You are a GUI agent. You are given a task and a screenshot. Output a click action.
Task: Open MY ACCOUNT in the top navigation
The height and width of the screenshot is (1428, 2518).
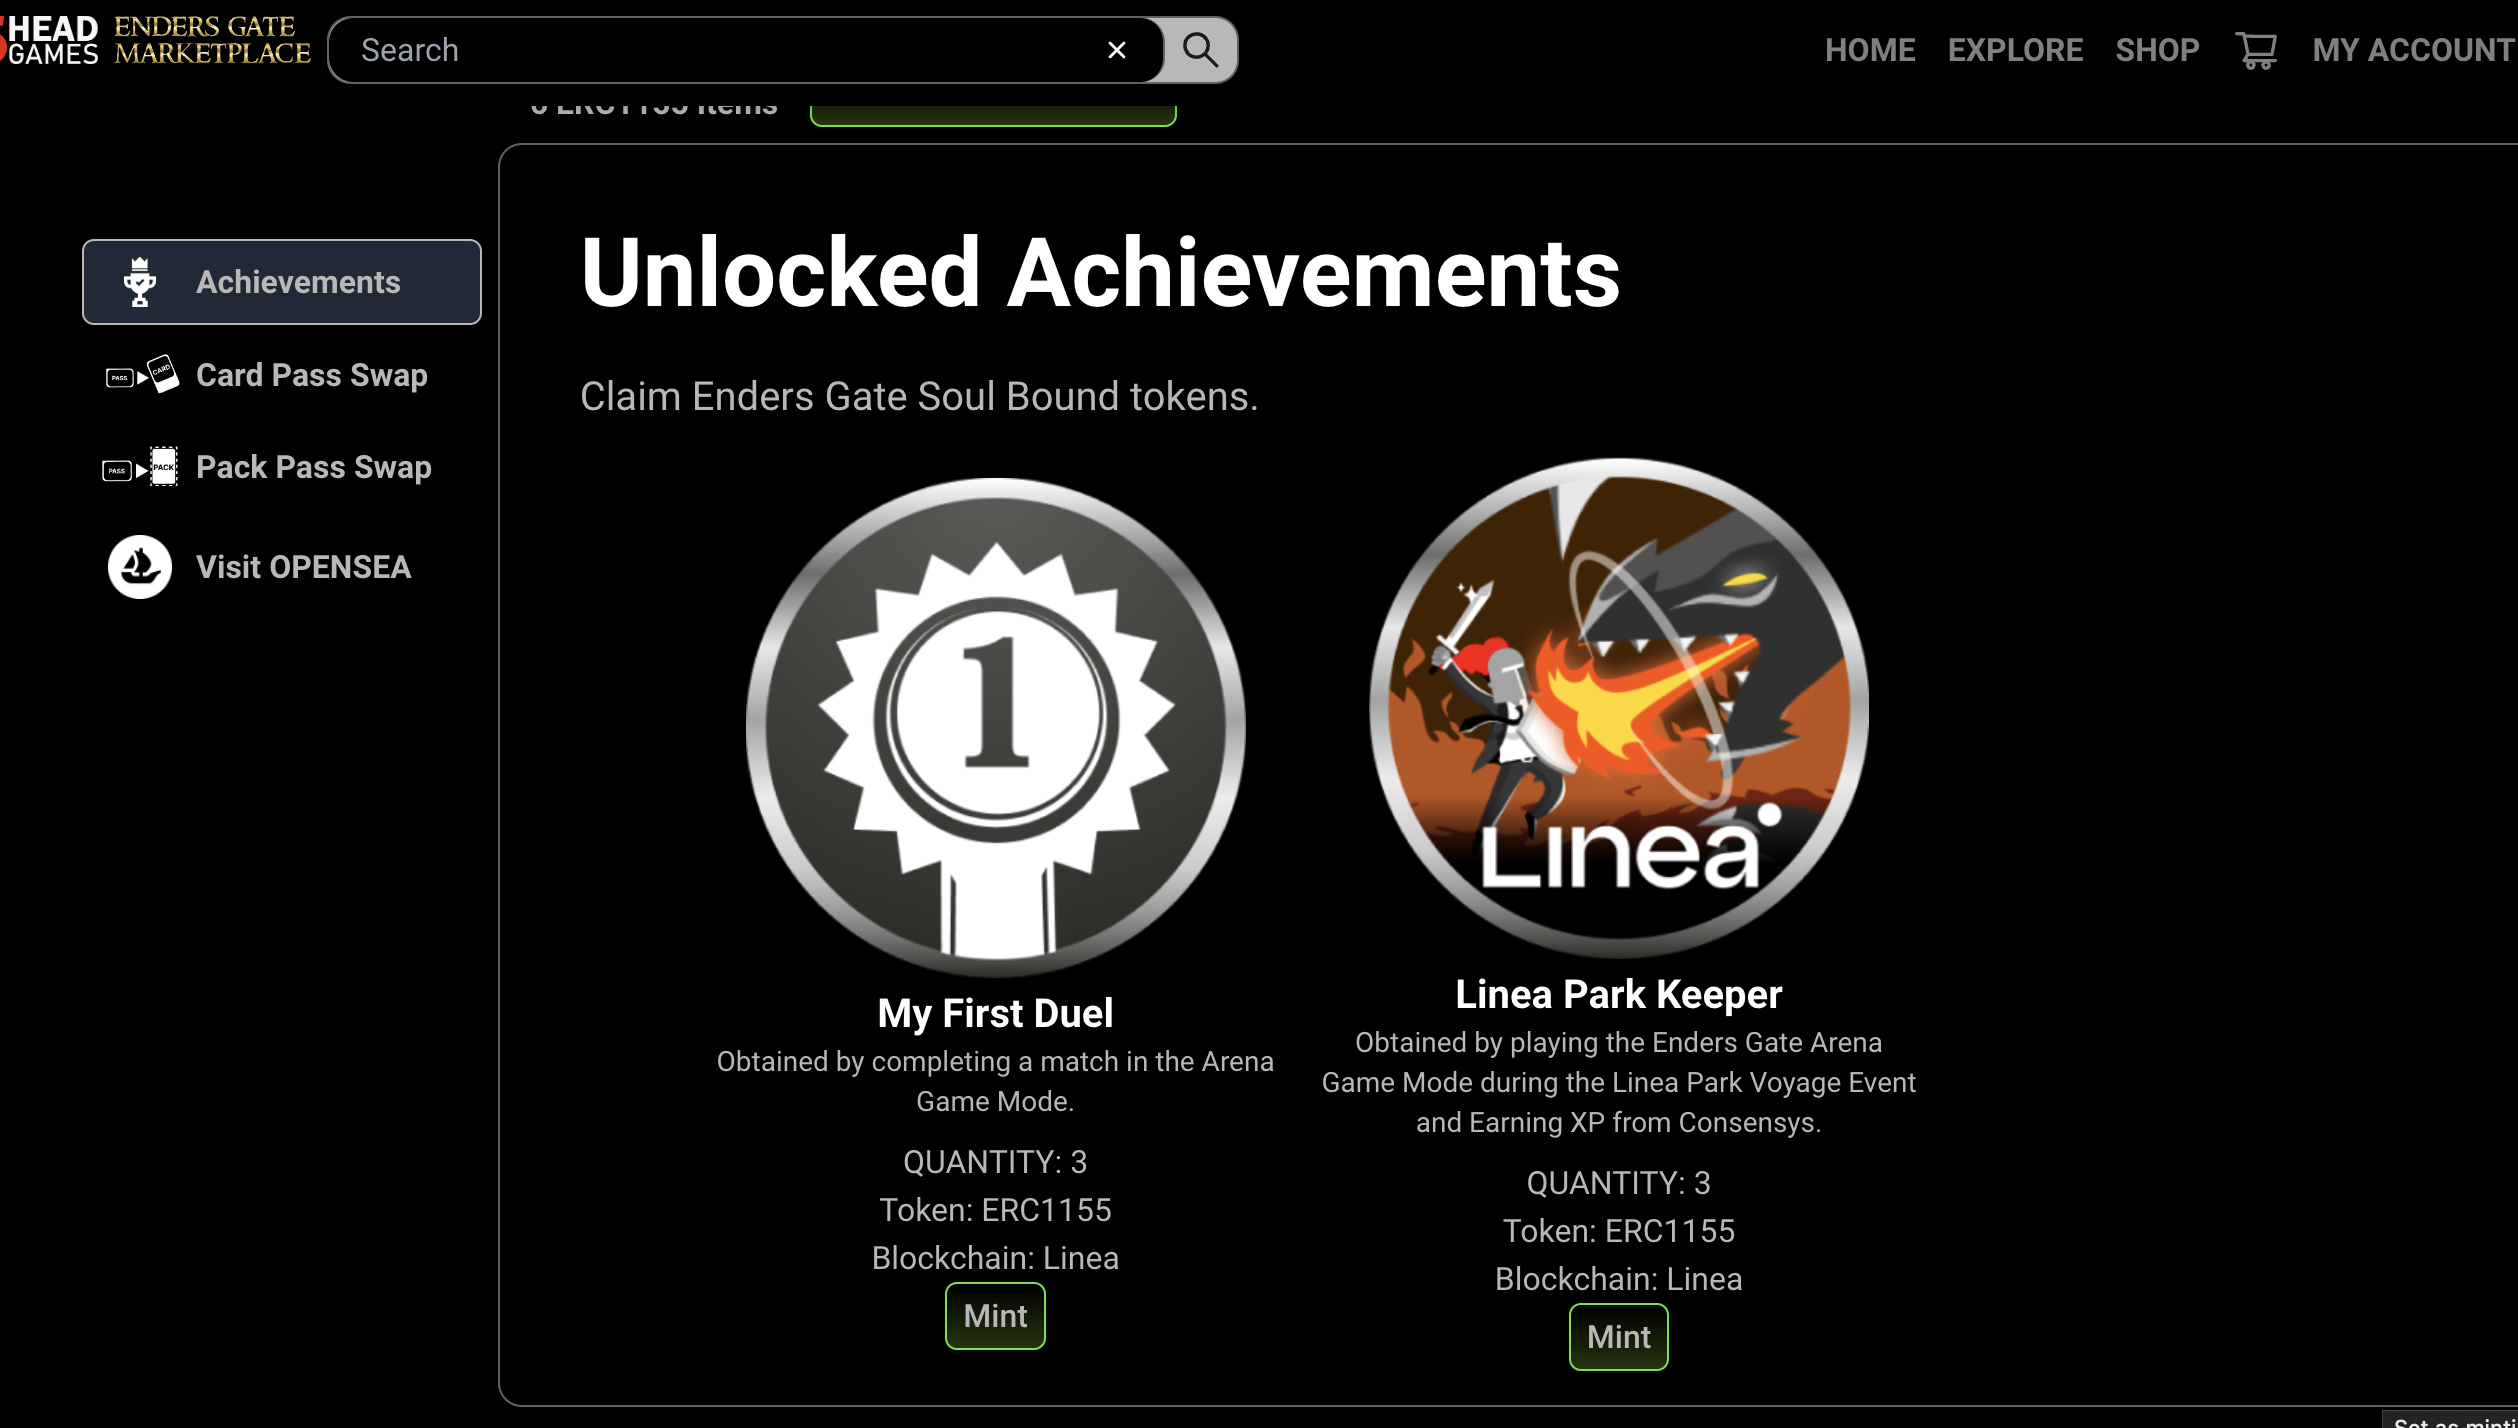[x=2414, y=50]
